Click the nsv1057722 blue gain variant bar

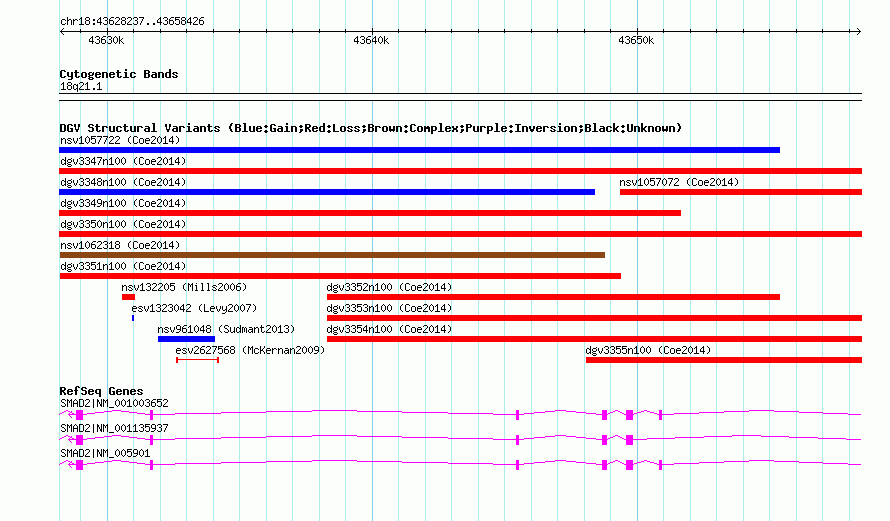coord(419,150)
